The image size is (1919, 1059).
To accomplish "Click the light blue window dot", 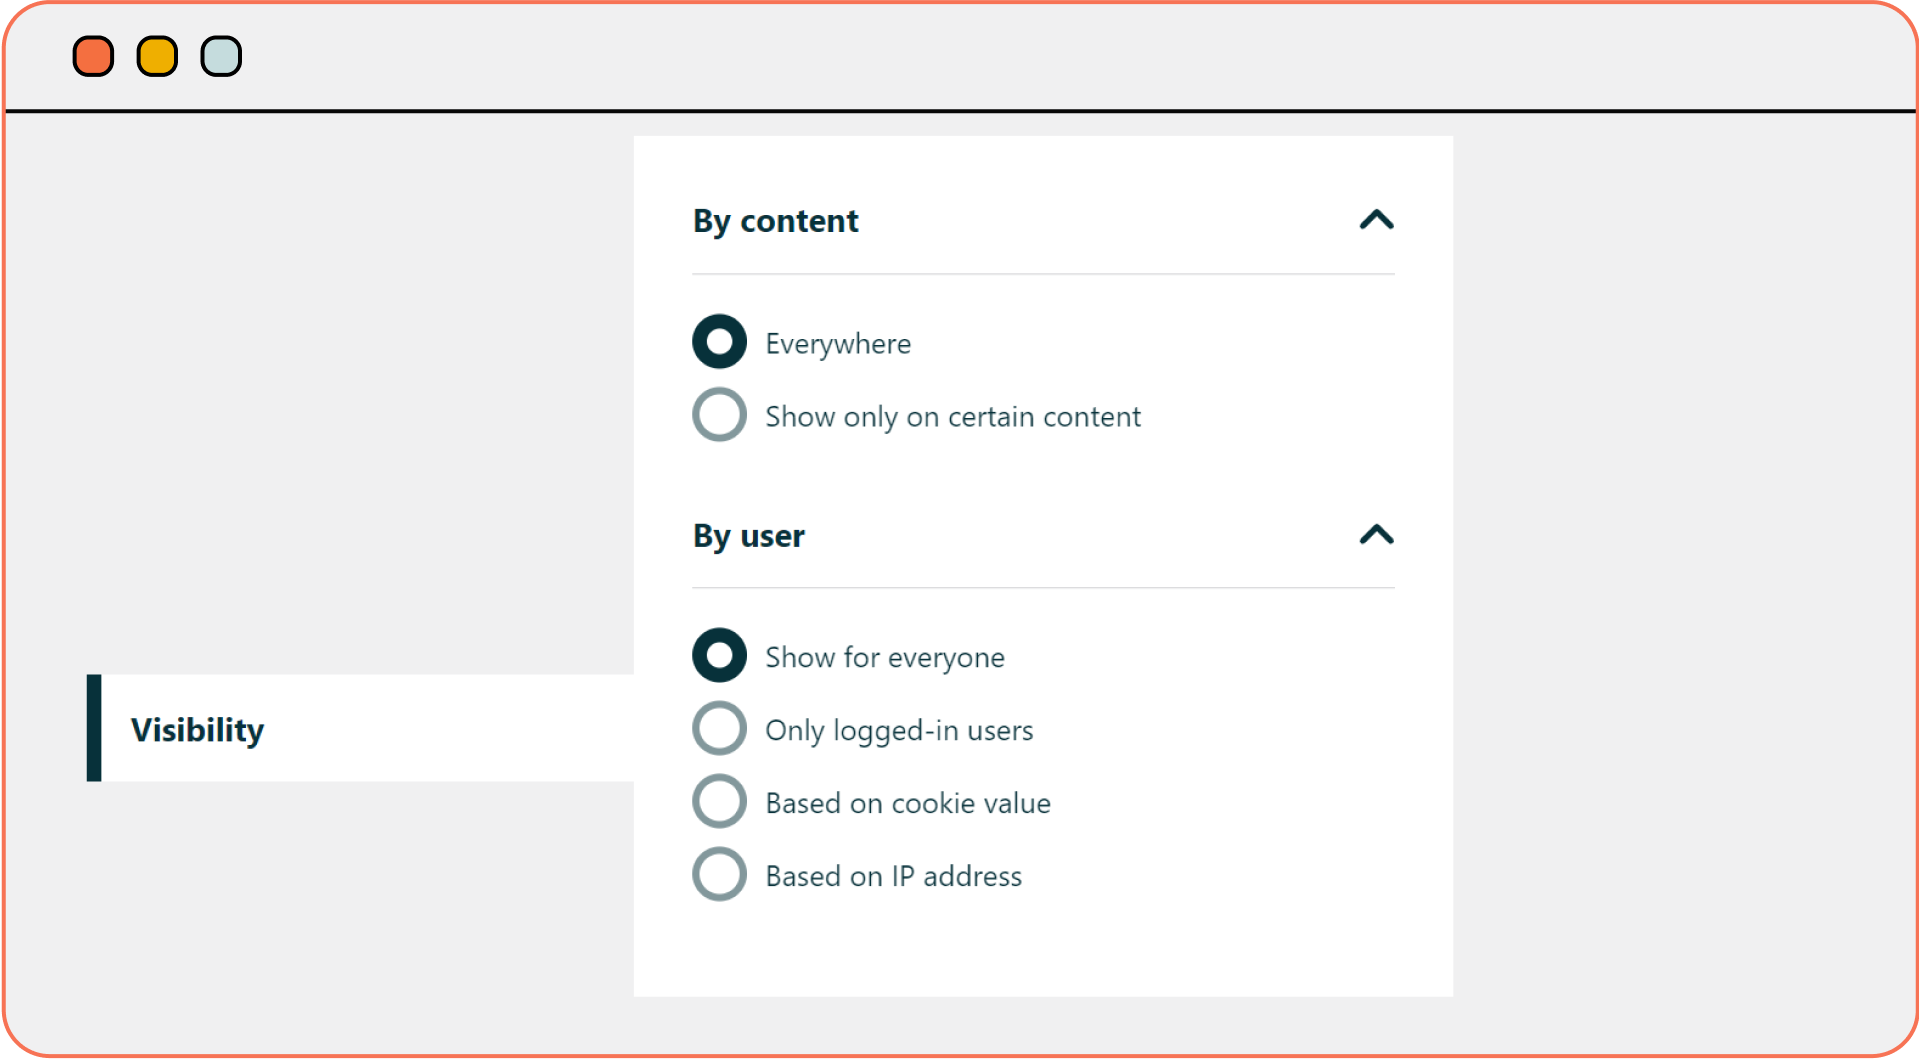I will coord(221,56).
